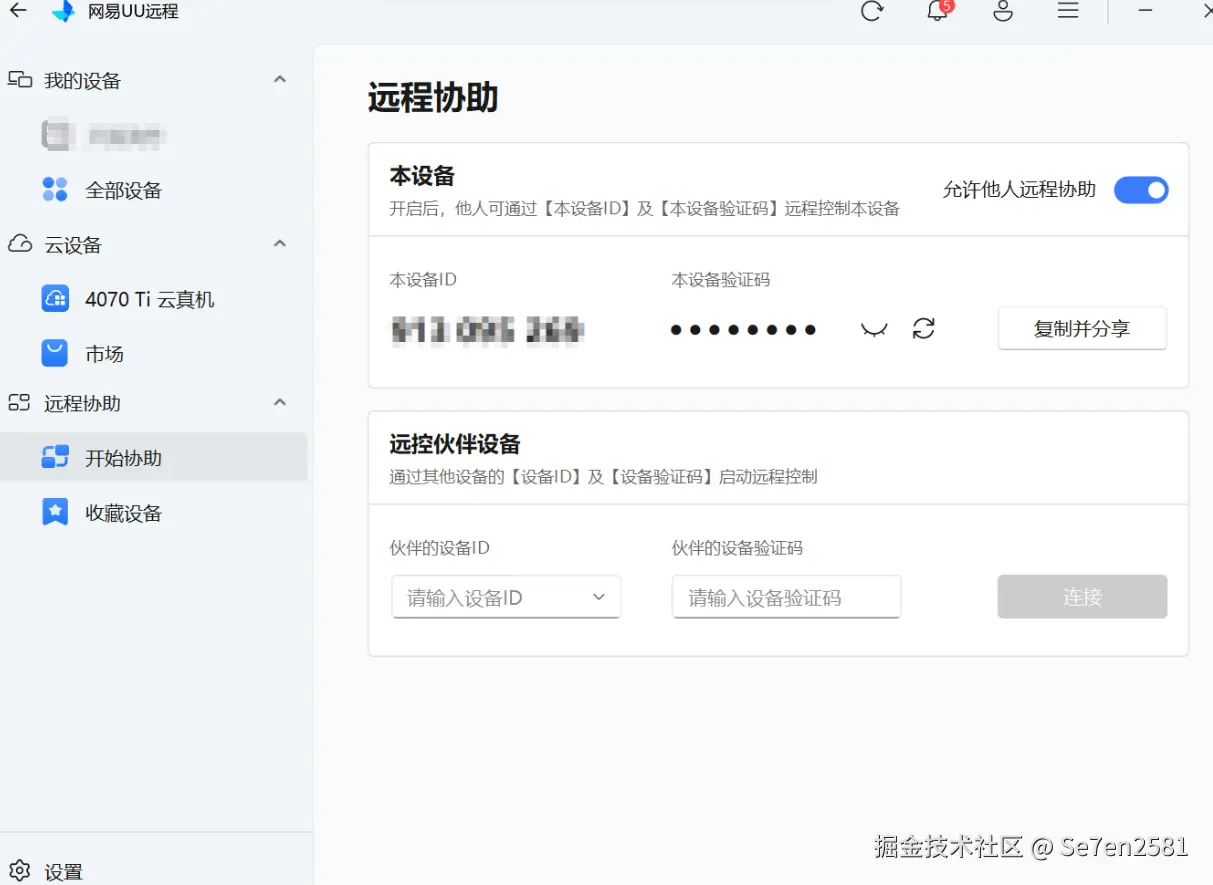Select 全部设备 in sidebar
The height and width of the screenshot is (885, 1213).
point(154,190)
